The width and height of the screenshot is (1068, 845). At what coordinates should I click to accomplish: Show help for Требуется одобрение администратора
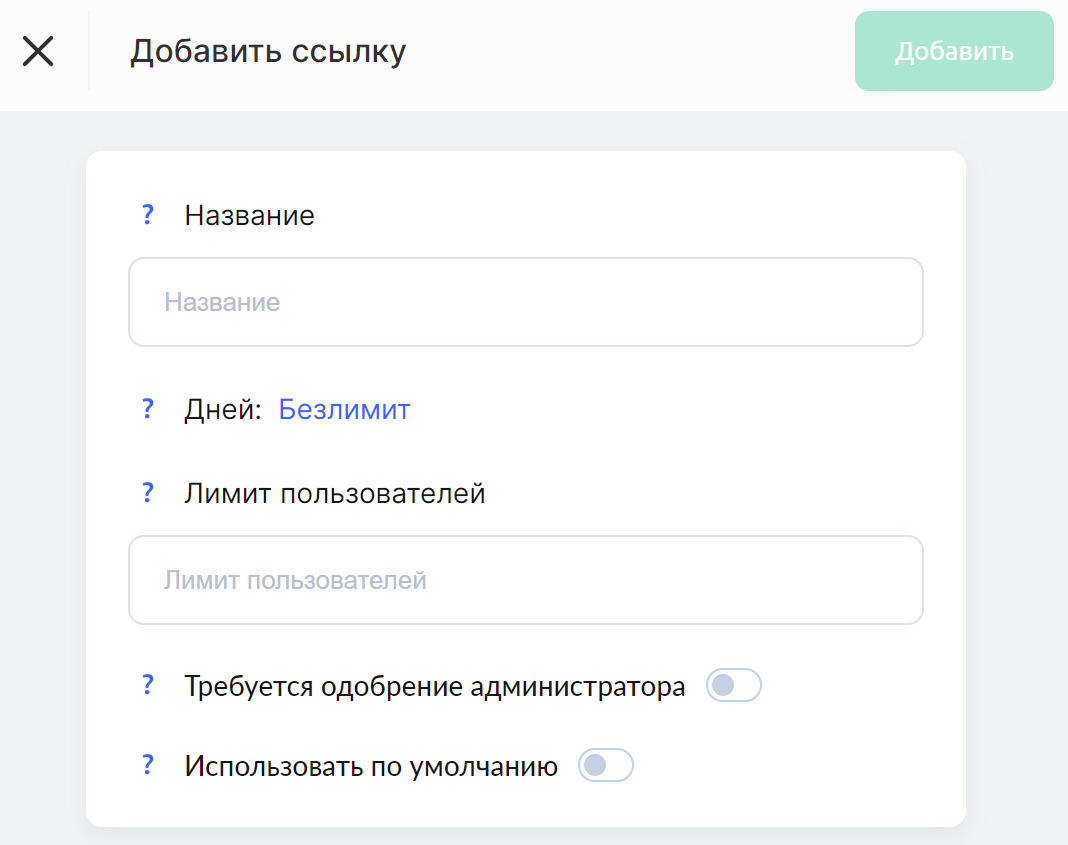pyautogui.click(x=148, y=684)
